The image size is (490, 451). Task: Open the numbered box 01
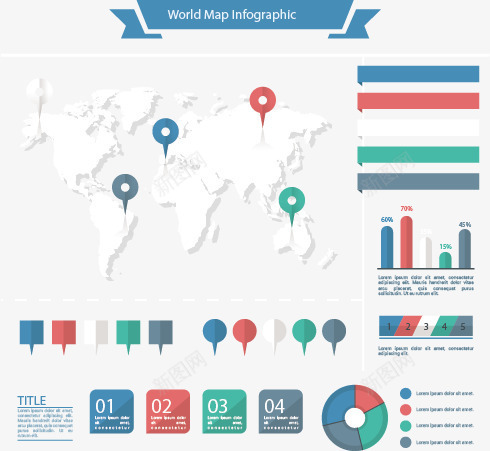tap(112, 411)
